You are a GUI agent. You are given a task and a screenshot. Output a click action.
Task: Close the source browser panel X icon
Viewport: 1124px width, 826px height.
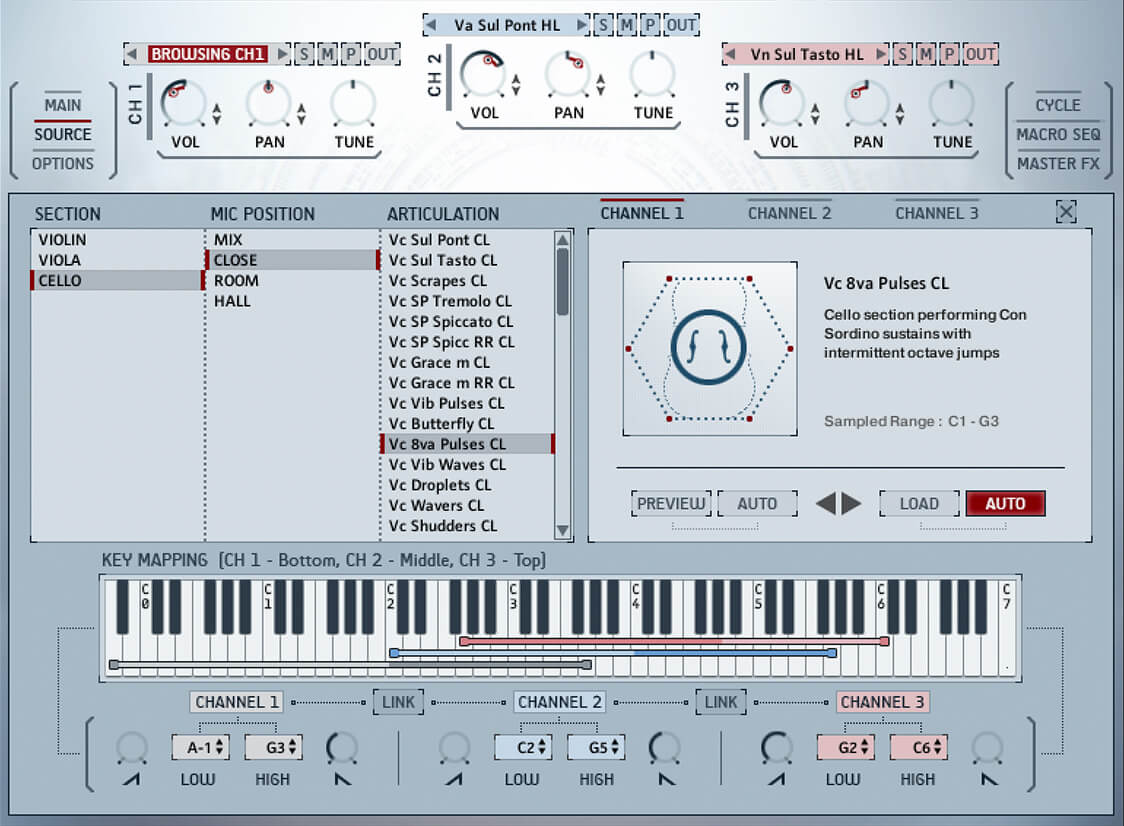pyautogui.click(x=1066, y=212)
